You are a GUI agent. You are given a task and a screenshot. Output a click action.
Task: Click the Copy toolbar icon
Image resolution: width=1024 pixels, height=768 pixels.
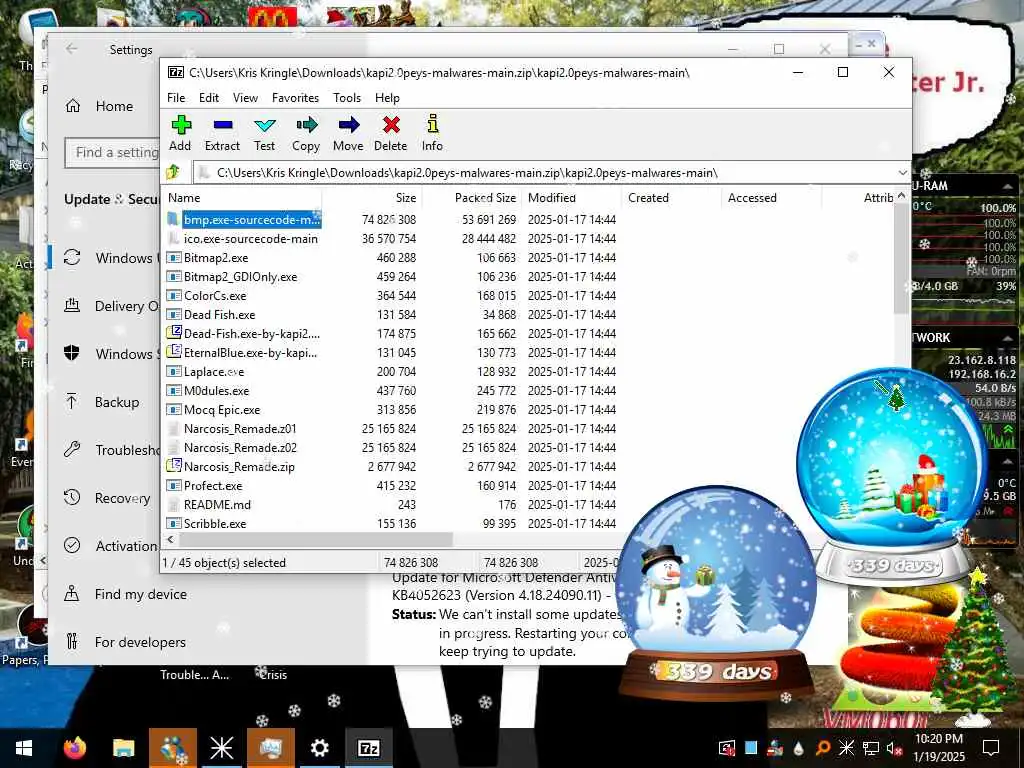[x=306, y=133]
